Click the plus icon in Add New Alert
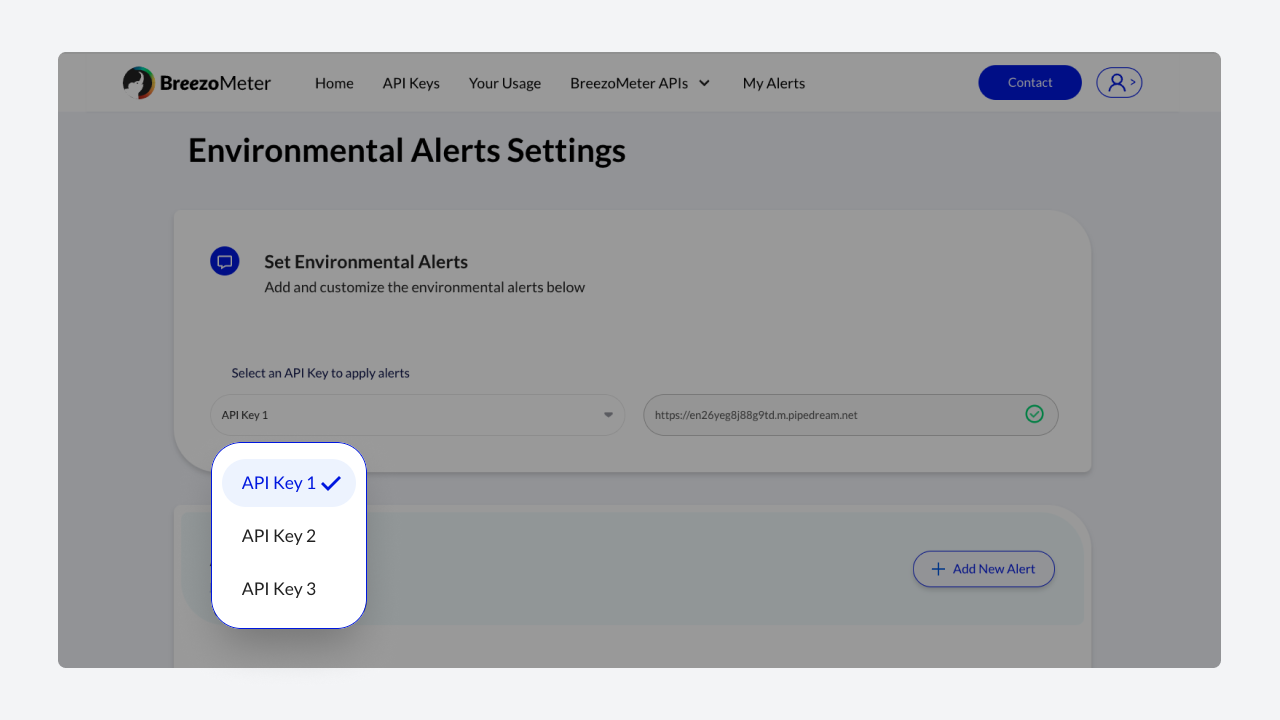The width and height of the screenshot is (1280, 720). (938, 569)
